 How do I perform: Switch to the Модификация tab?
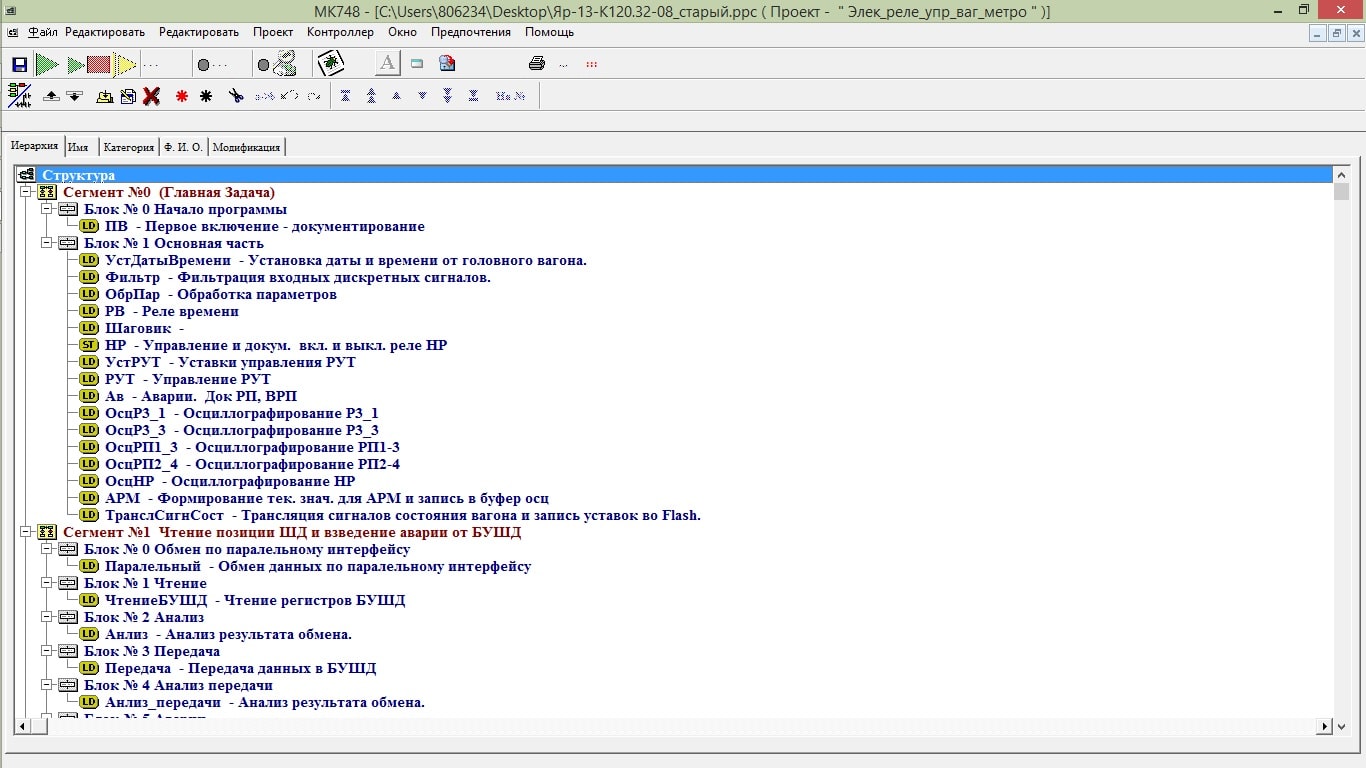pyautogui.click(x=246, y=147)
